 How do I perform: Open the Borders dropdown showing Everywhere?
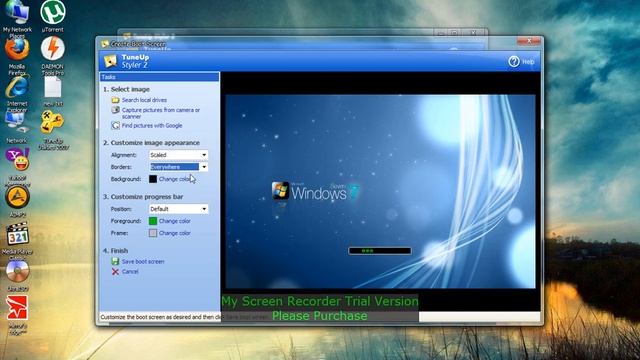[x=178, y=167]
